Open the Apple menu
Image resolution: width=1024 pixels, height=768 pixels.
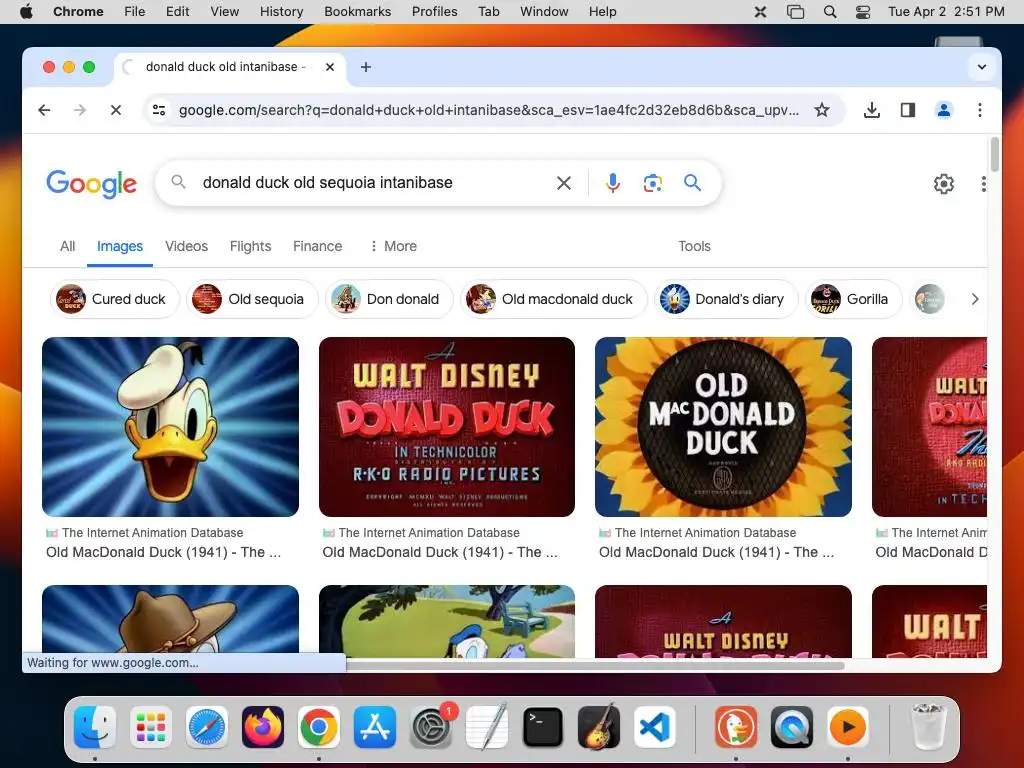pyautogui.click(x=26, y=12)
